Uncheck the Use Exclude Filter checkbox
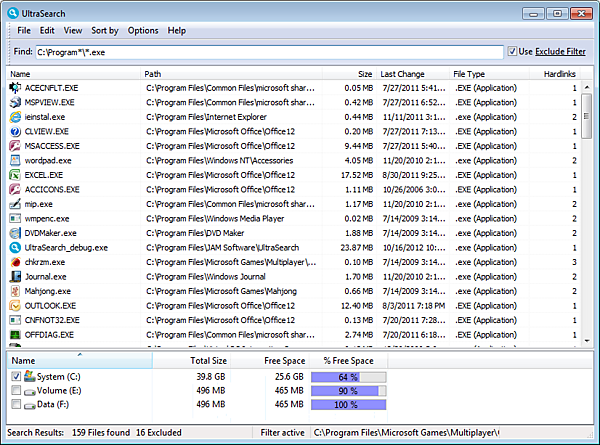 click(x=512, y=51)
